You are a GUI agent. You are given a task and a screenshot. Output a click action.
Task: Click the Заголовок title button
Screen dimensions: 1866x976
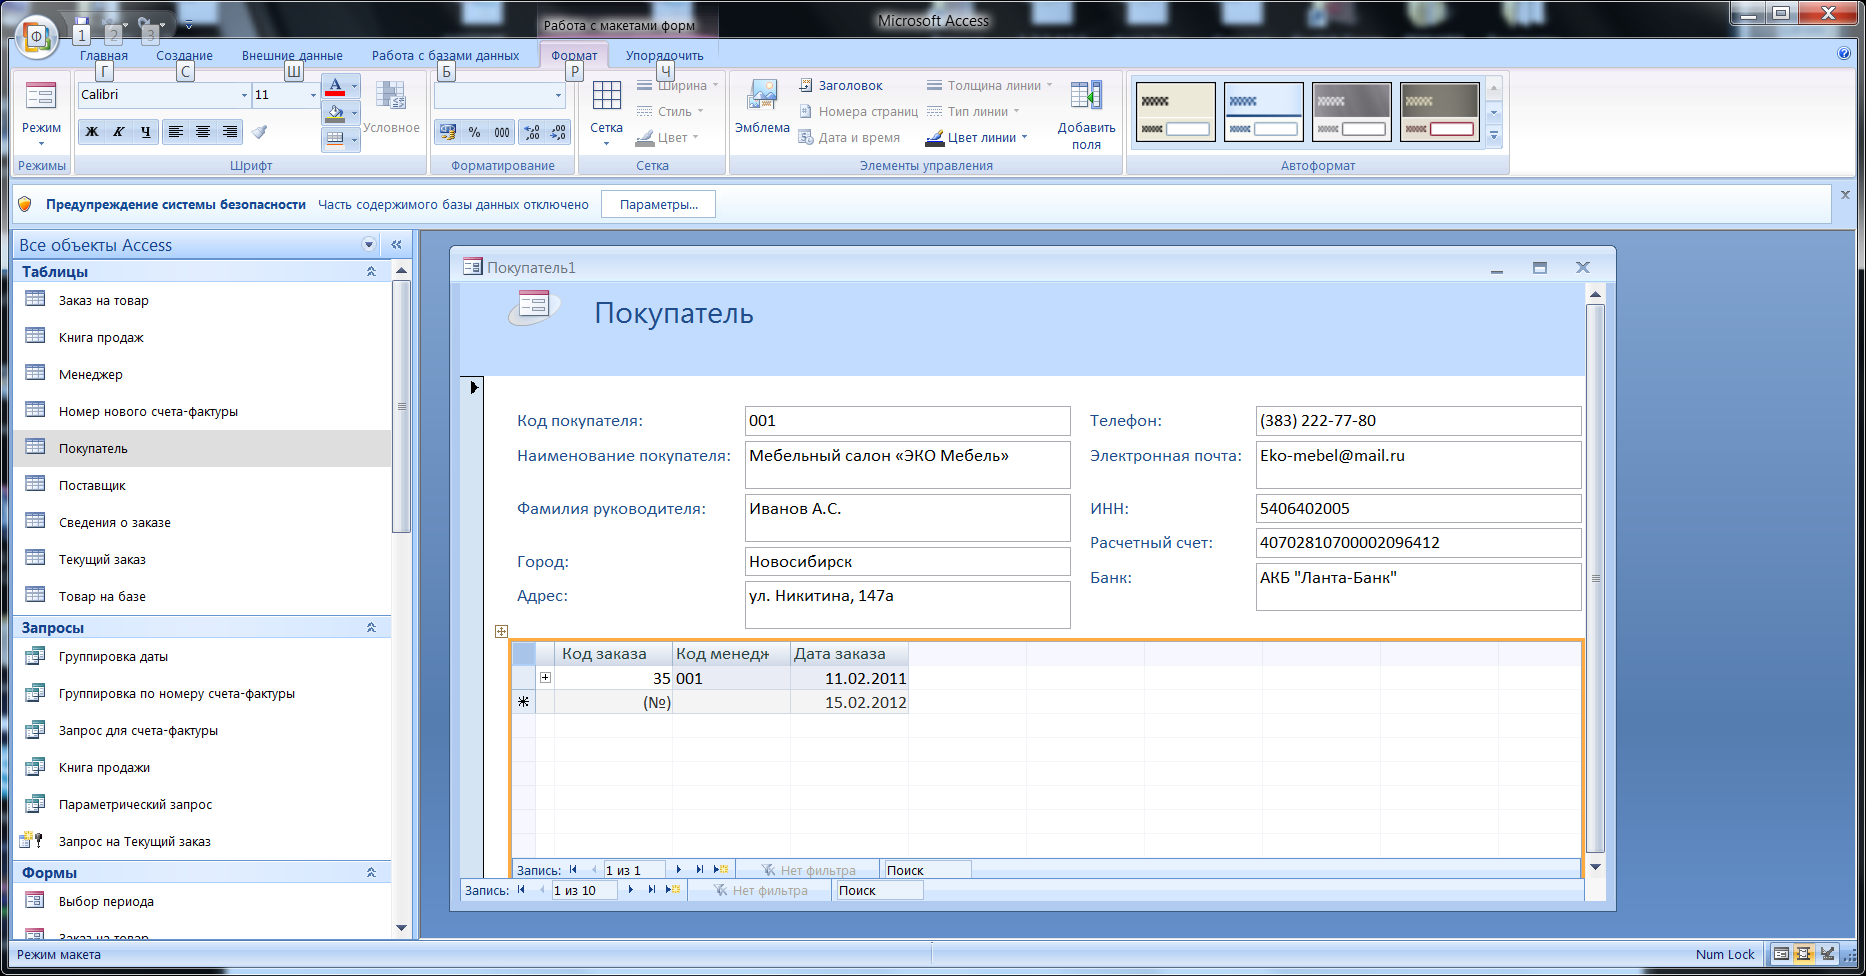pos(841,86)
